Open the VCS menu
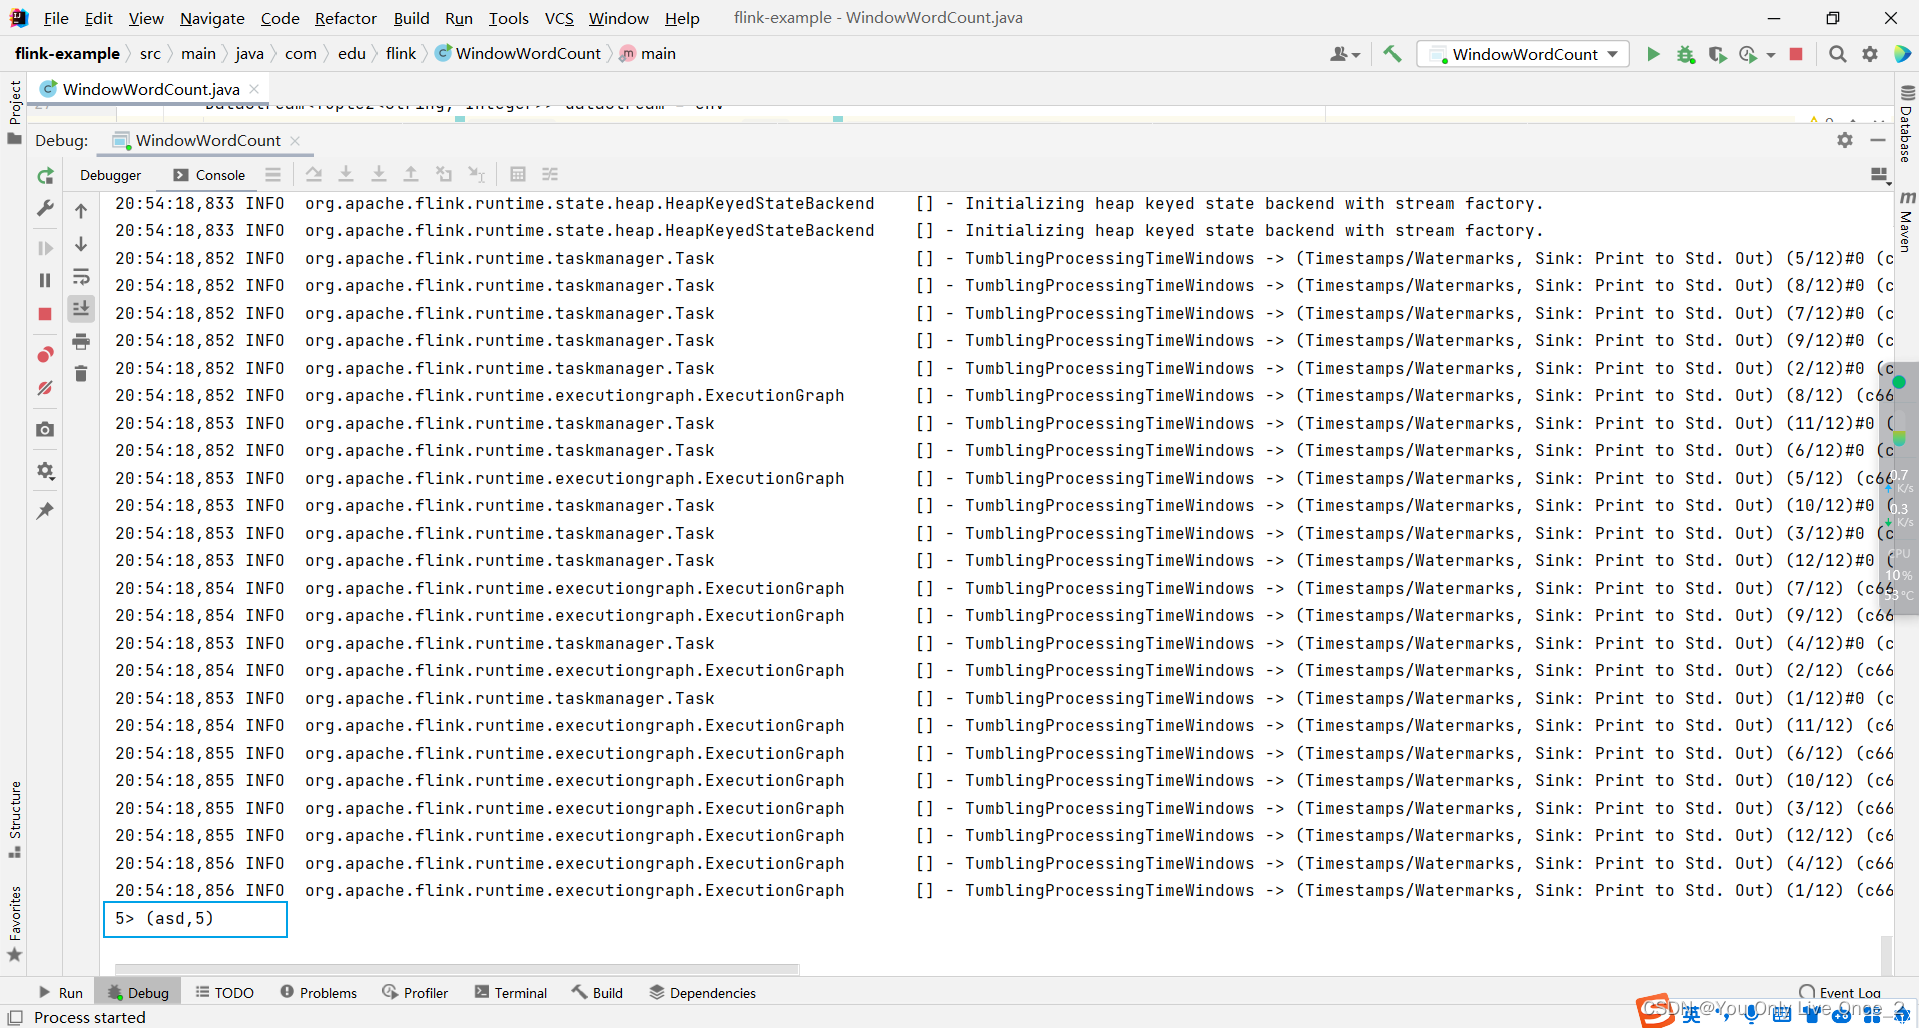The width and height of the screenshot is (1919, 1028). coord(559,18)
